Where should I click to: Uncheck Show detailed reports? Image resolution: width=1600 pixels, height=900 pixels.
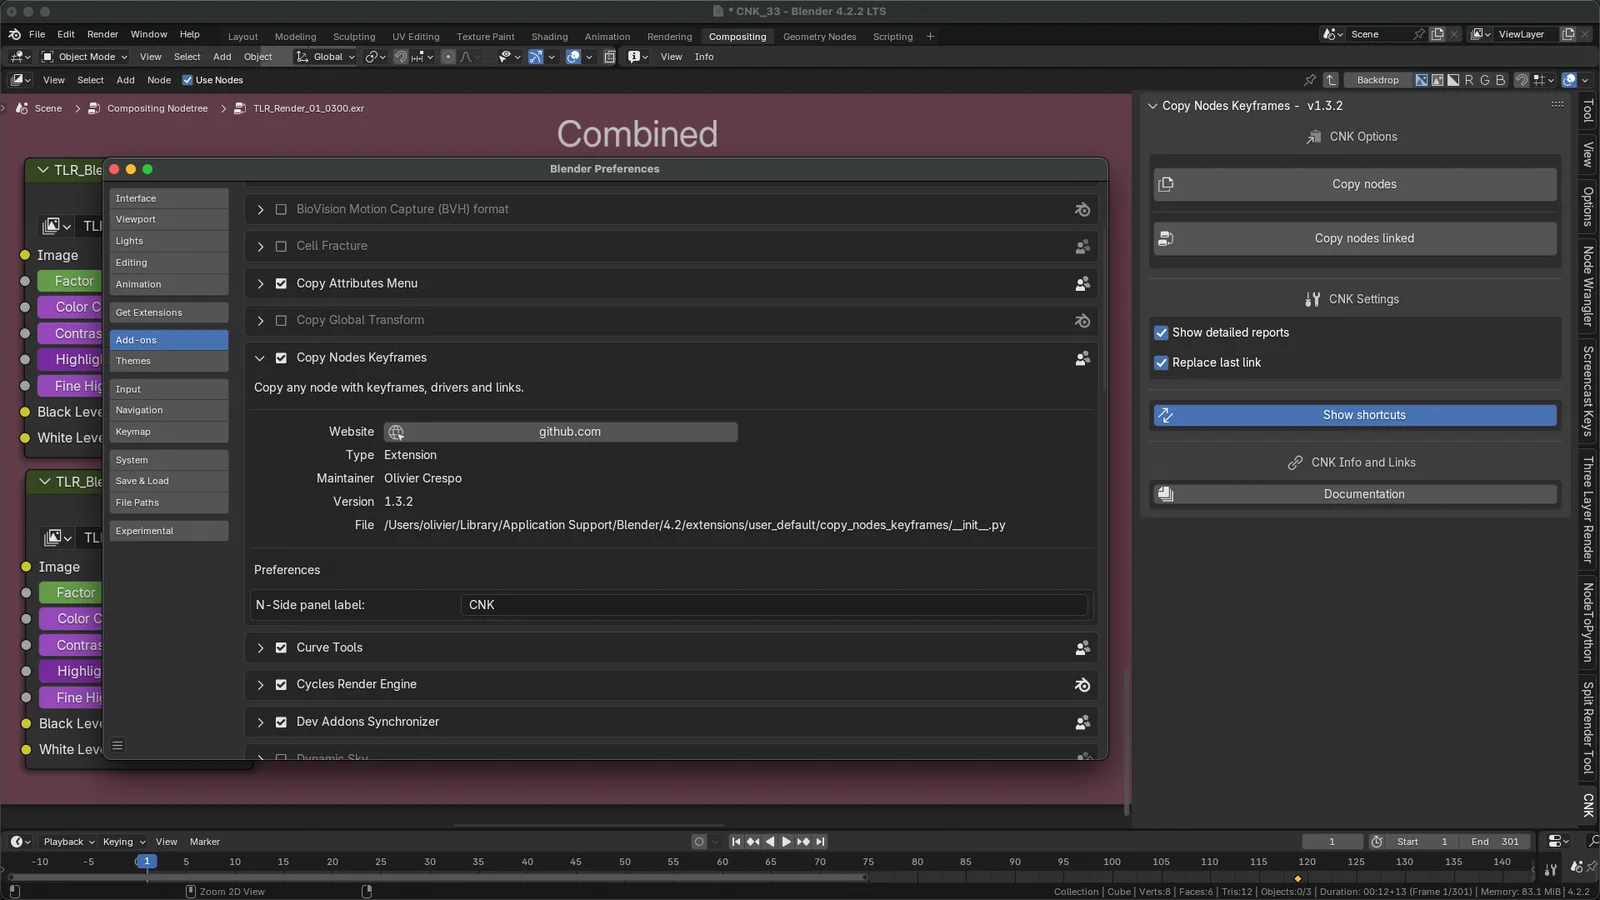click(x=1162, y=332)
